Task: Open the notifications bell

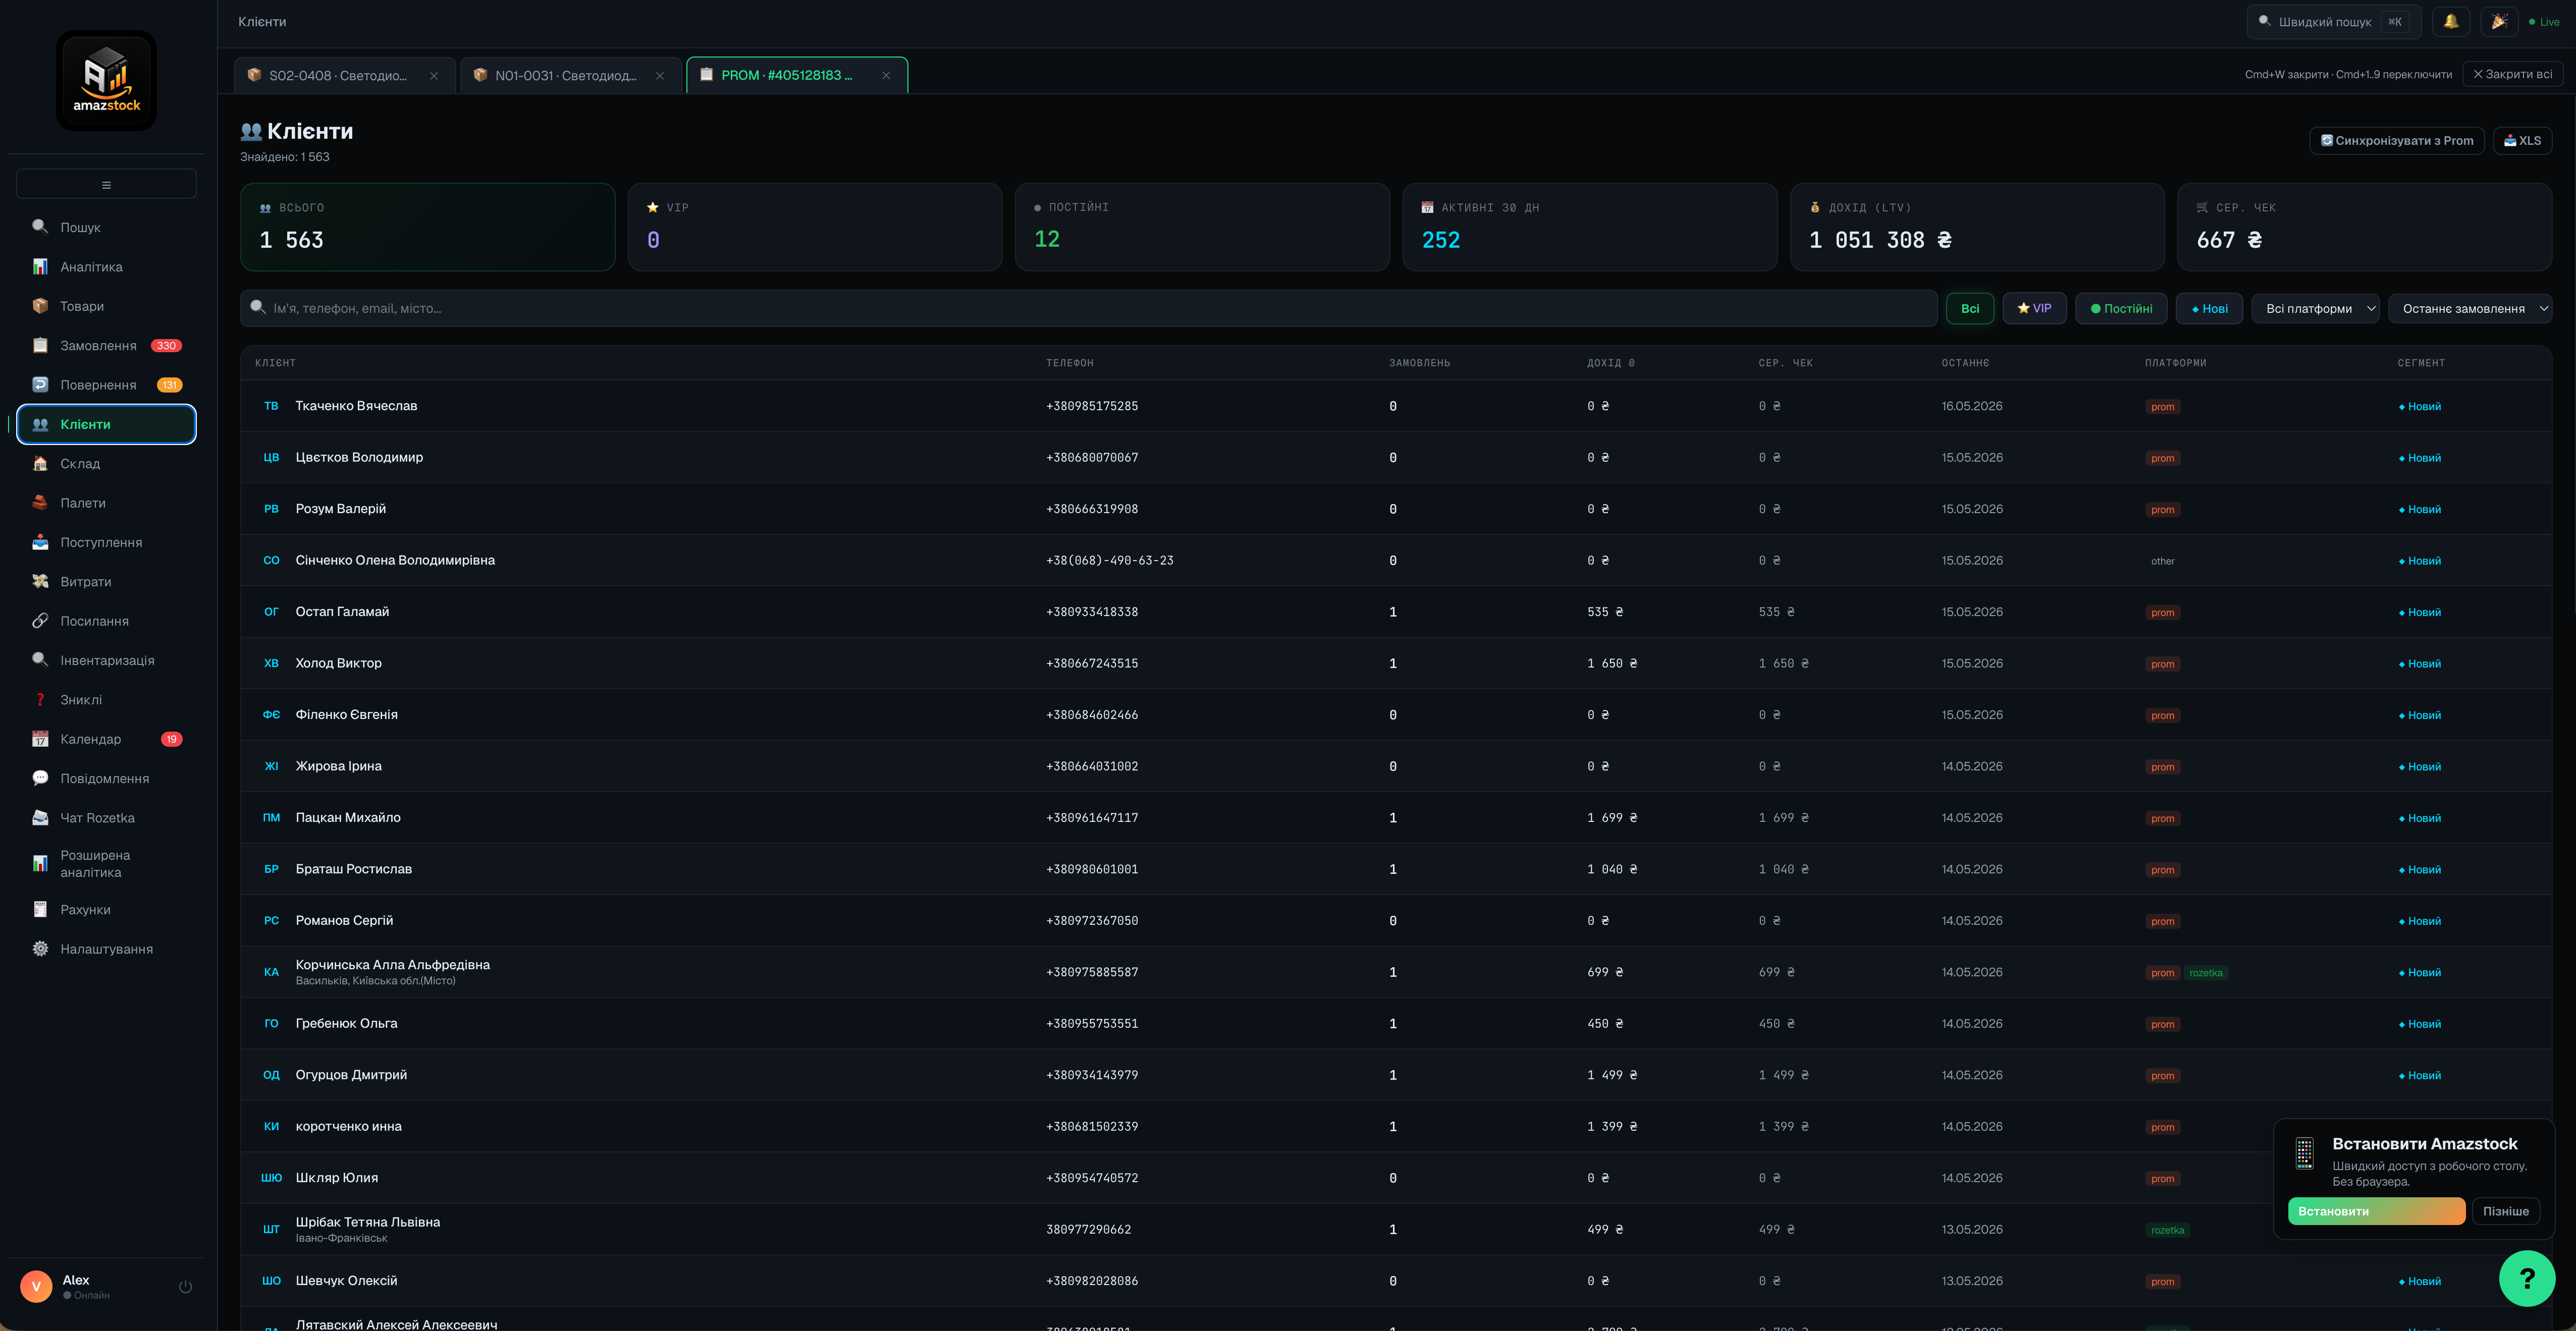Action: 2451,21
